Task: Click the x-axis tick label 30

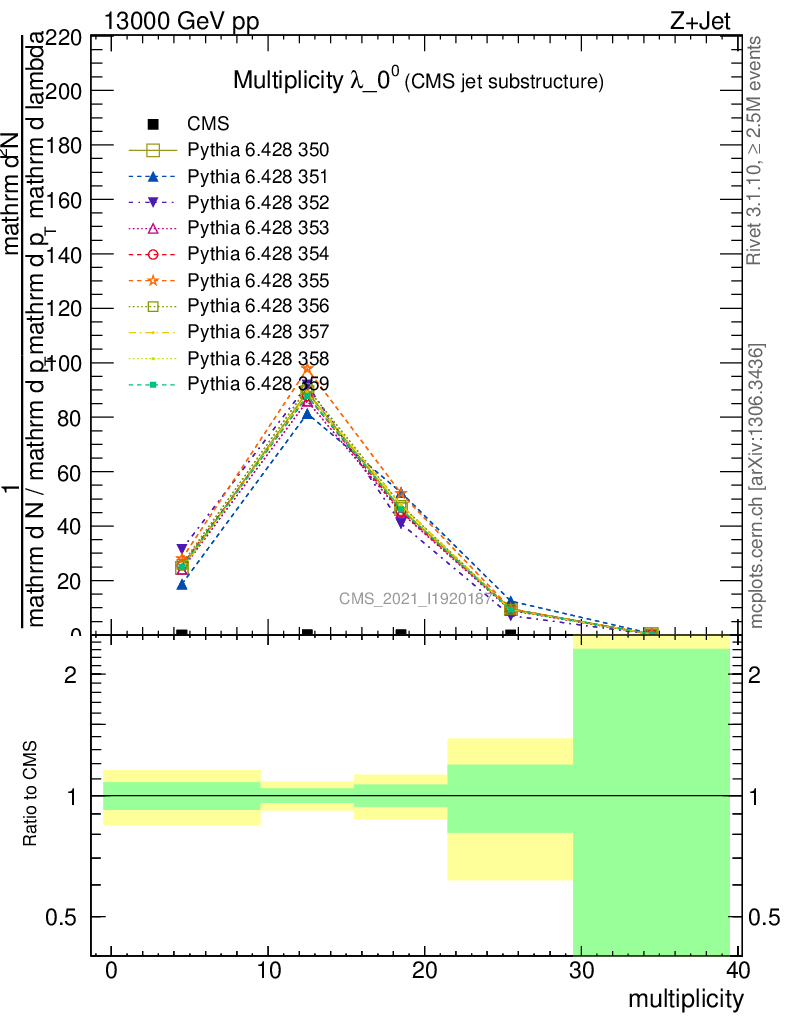Action: (x=581, y=970)
